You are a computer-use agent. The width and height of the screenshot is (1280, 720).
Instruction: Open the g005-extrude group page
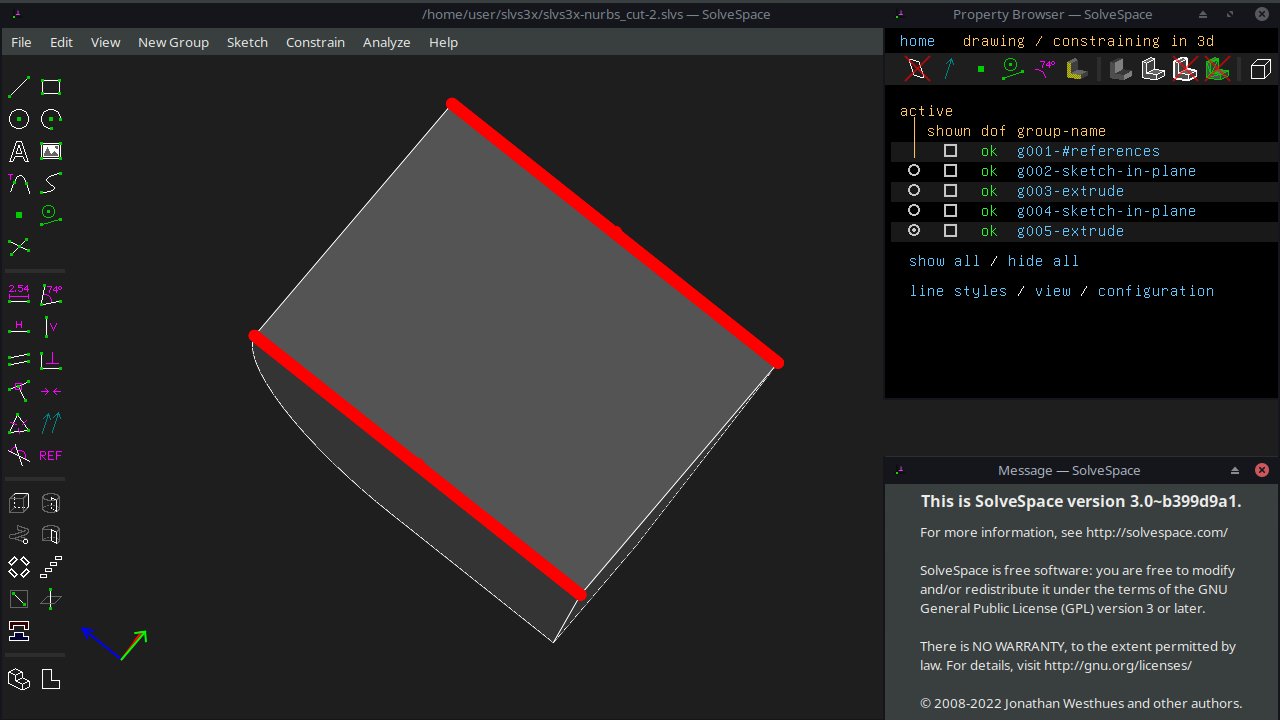[1070, 231]
